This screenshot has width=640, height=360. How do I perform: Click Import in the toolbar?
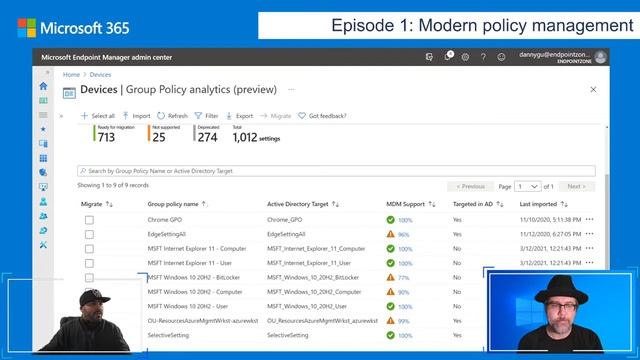[137, 116]
